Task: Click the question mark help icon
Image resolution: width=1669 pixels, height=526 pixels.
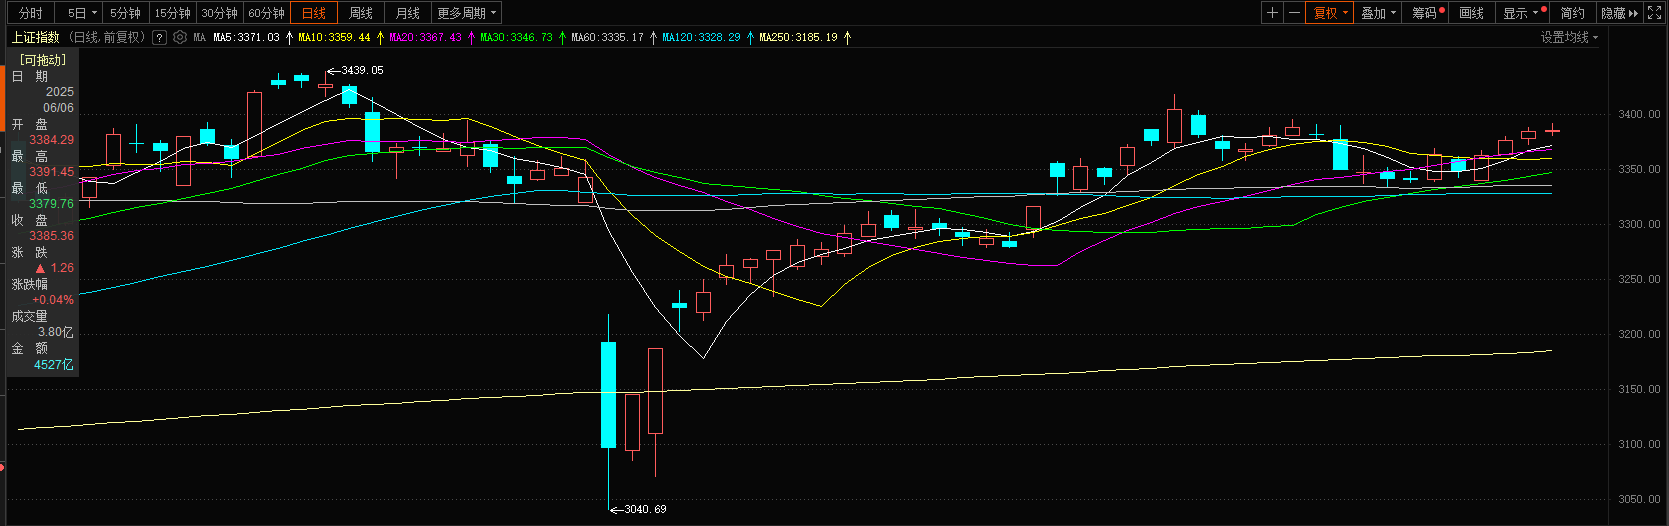Action: pyautogui.click(x=159, y=37)
